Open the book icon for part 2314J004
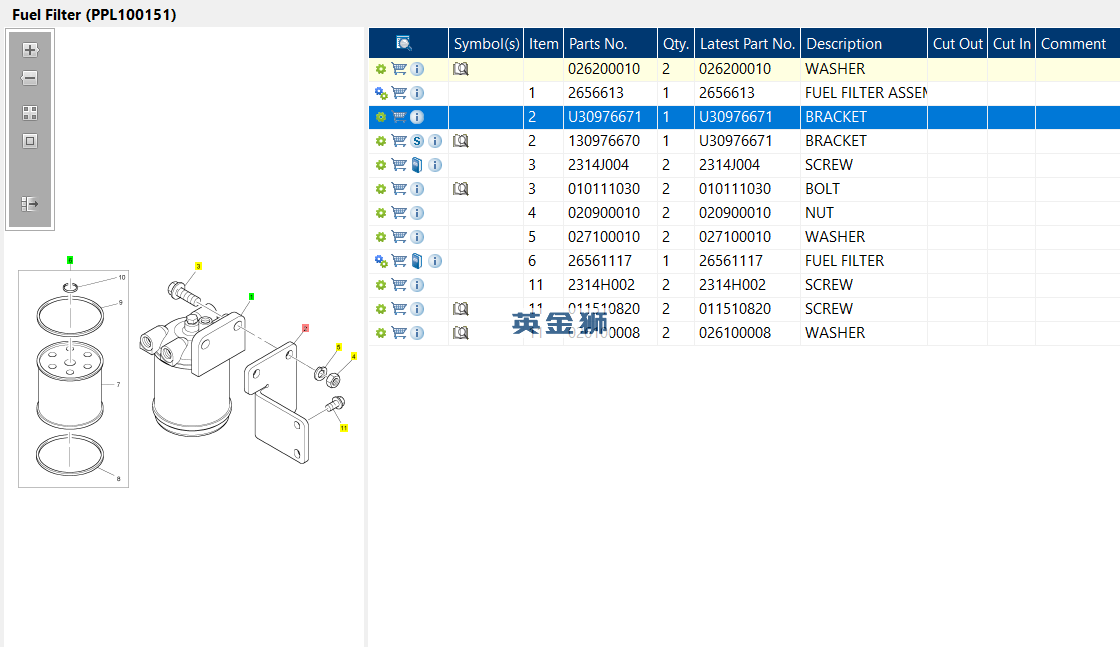 [x=417, y=165]
